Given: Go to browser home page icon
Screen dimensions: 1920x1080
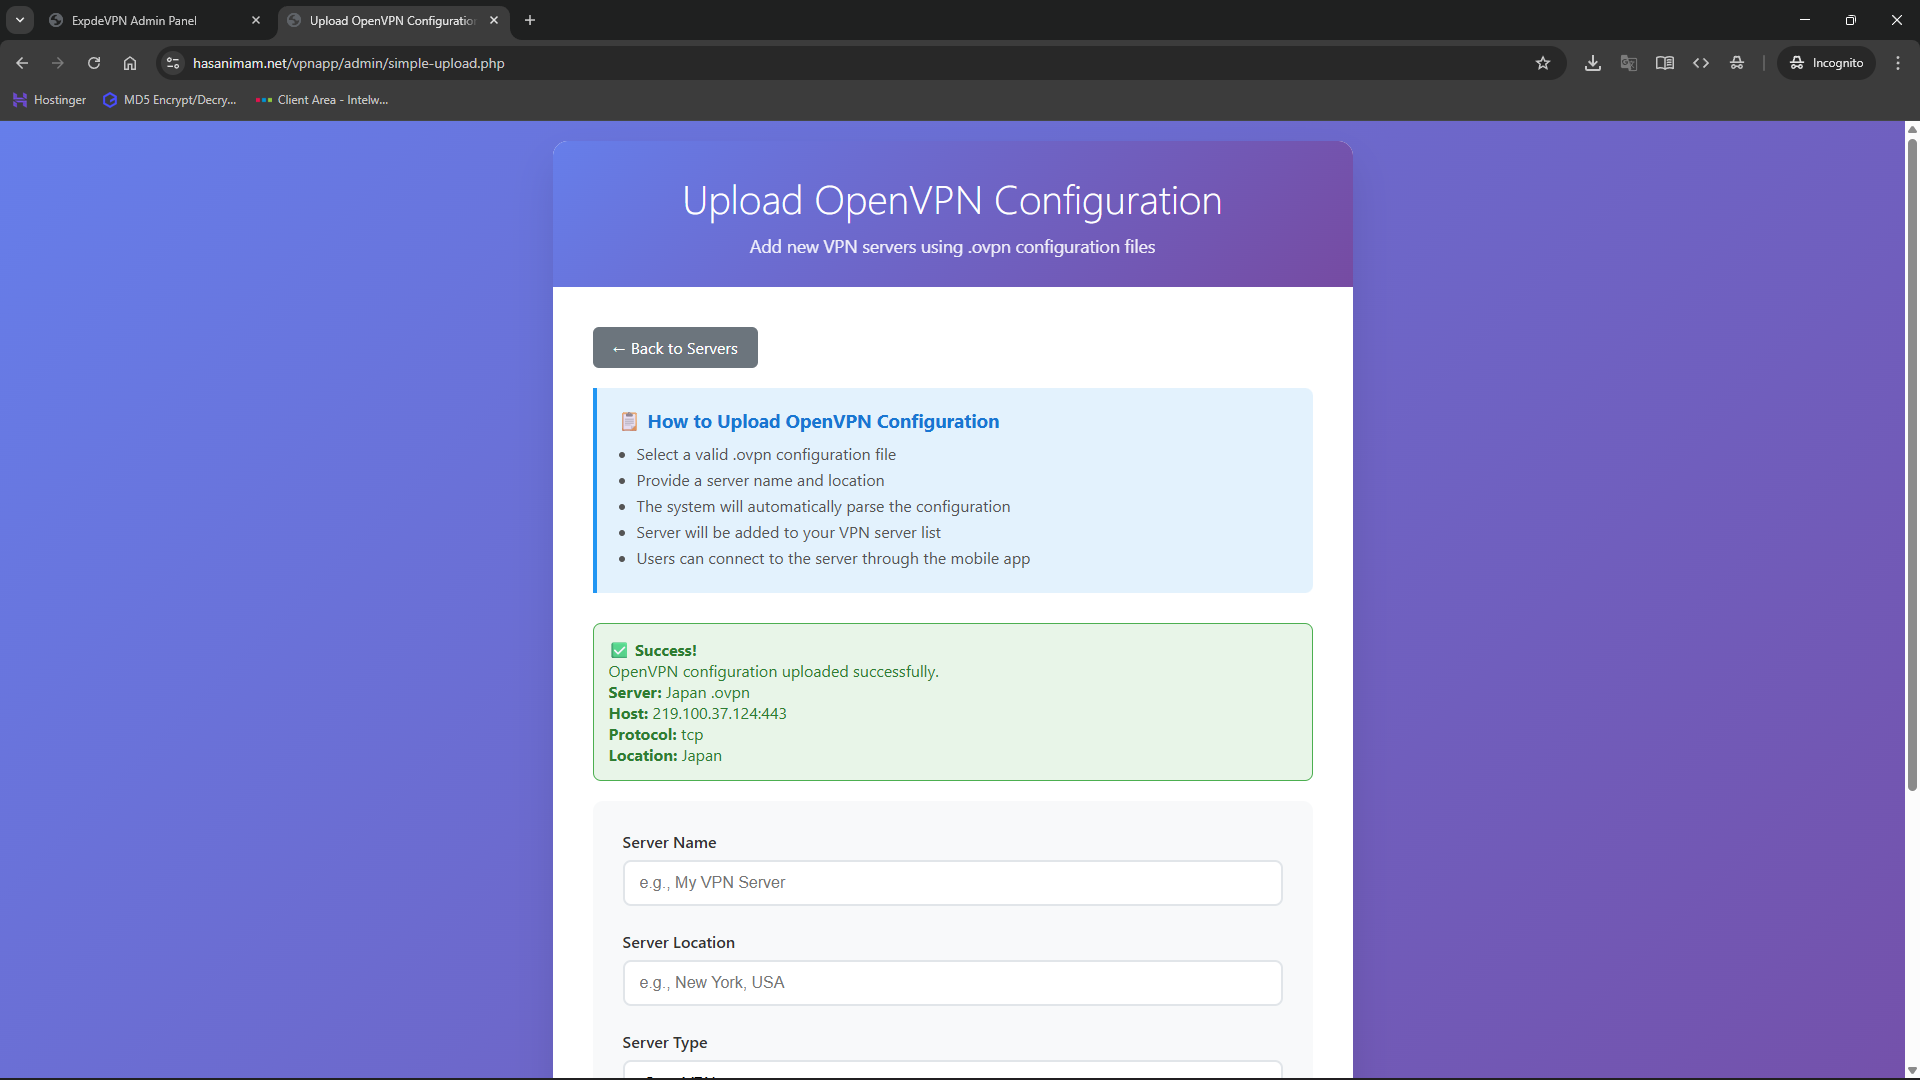Looking at the screenshot, I should (130, 63).
